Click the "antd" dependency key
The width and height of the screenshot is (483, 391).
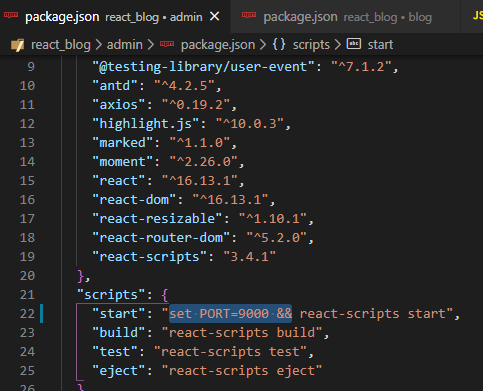115,86
